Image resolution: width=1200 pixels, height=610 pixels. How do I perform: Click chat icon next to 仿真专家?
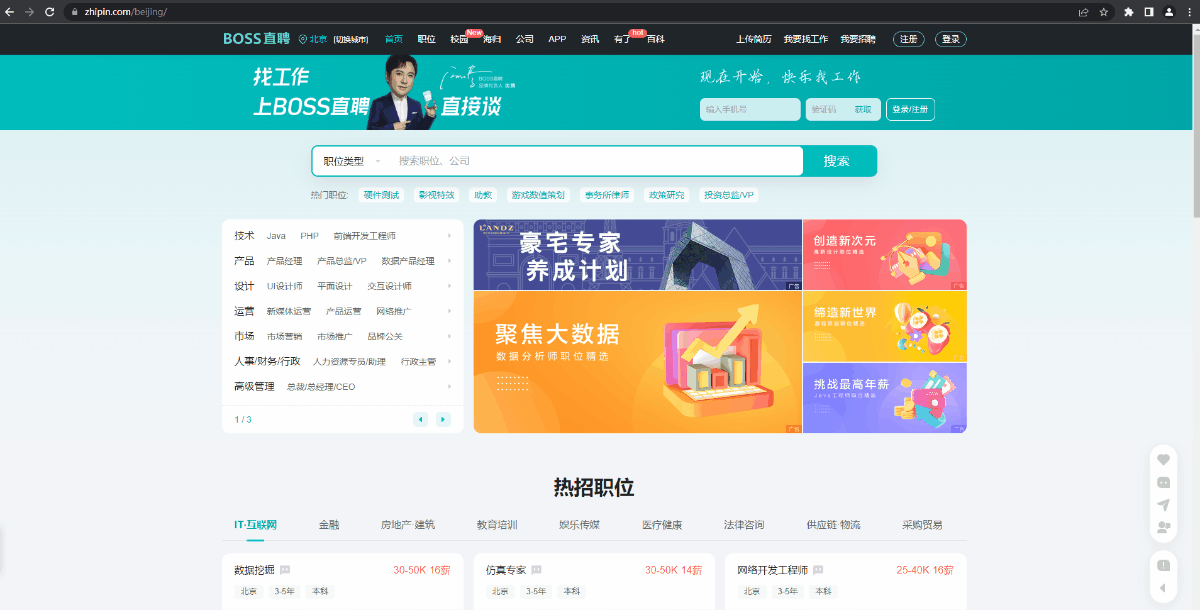pos(536,570)
